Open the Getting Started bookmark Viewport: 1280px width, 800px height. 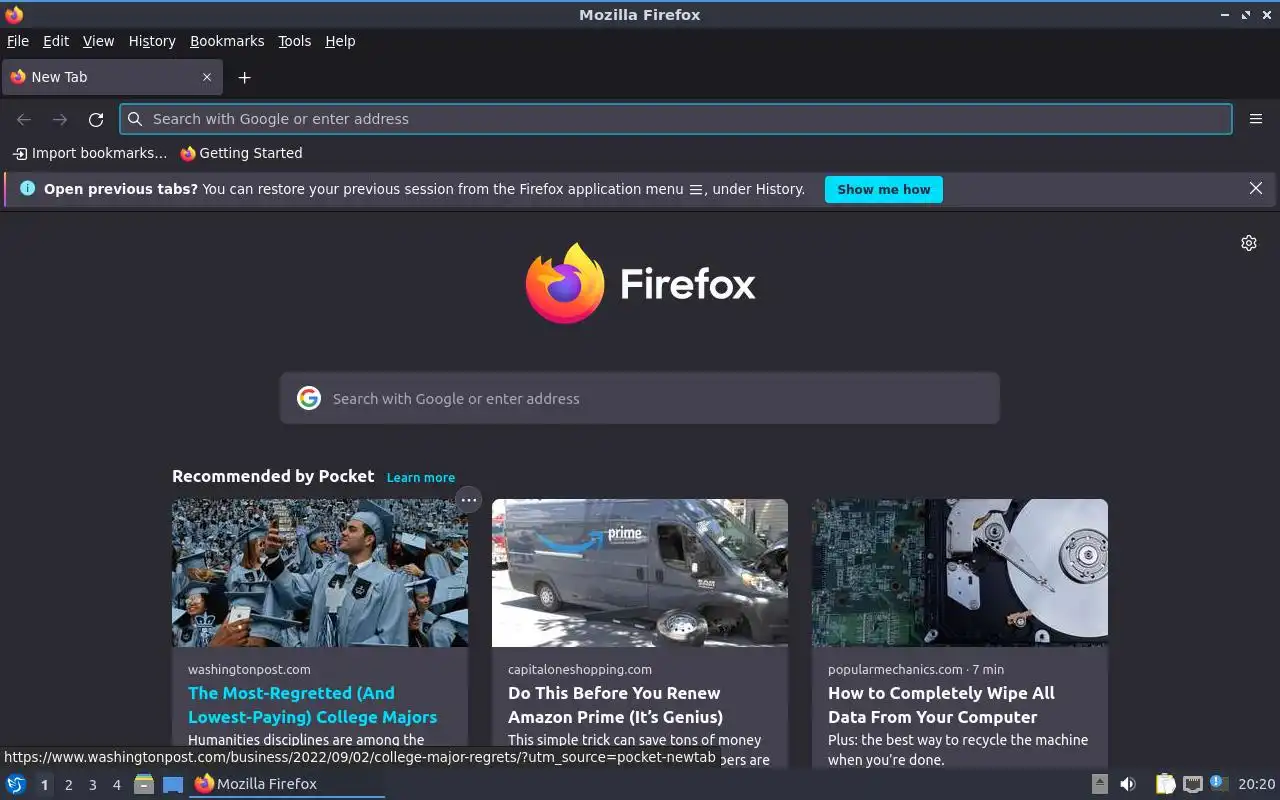pyautogui.click(x=241, y=153)
